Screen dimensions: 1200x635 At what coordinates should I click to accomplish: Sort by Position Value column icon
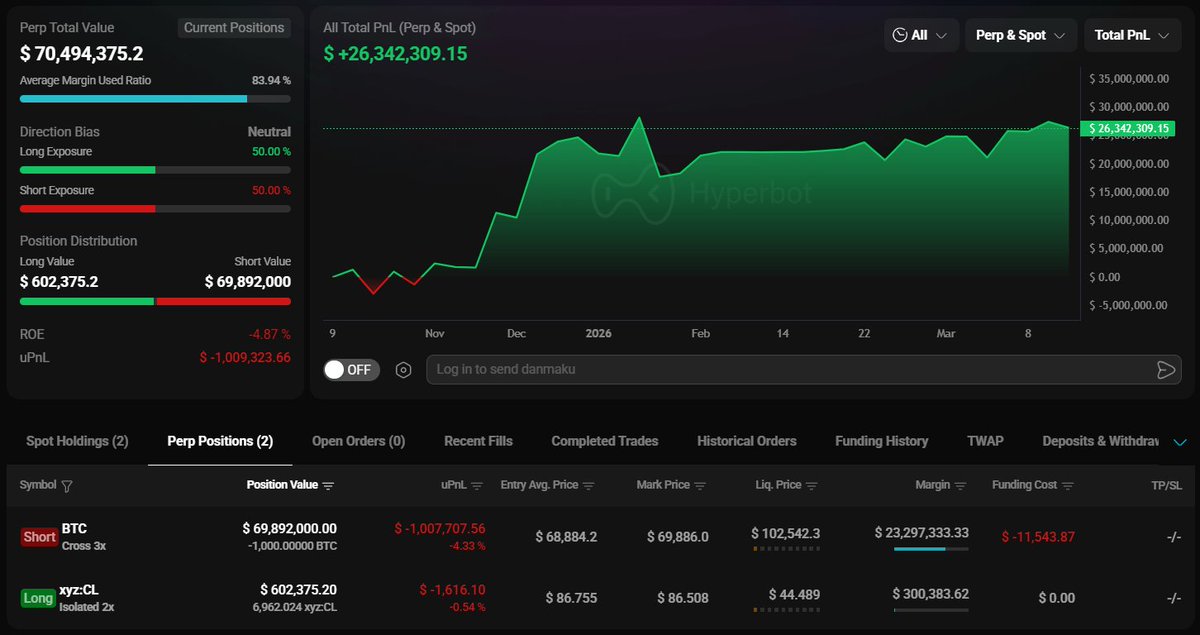(328, 486)
